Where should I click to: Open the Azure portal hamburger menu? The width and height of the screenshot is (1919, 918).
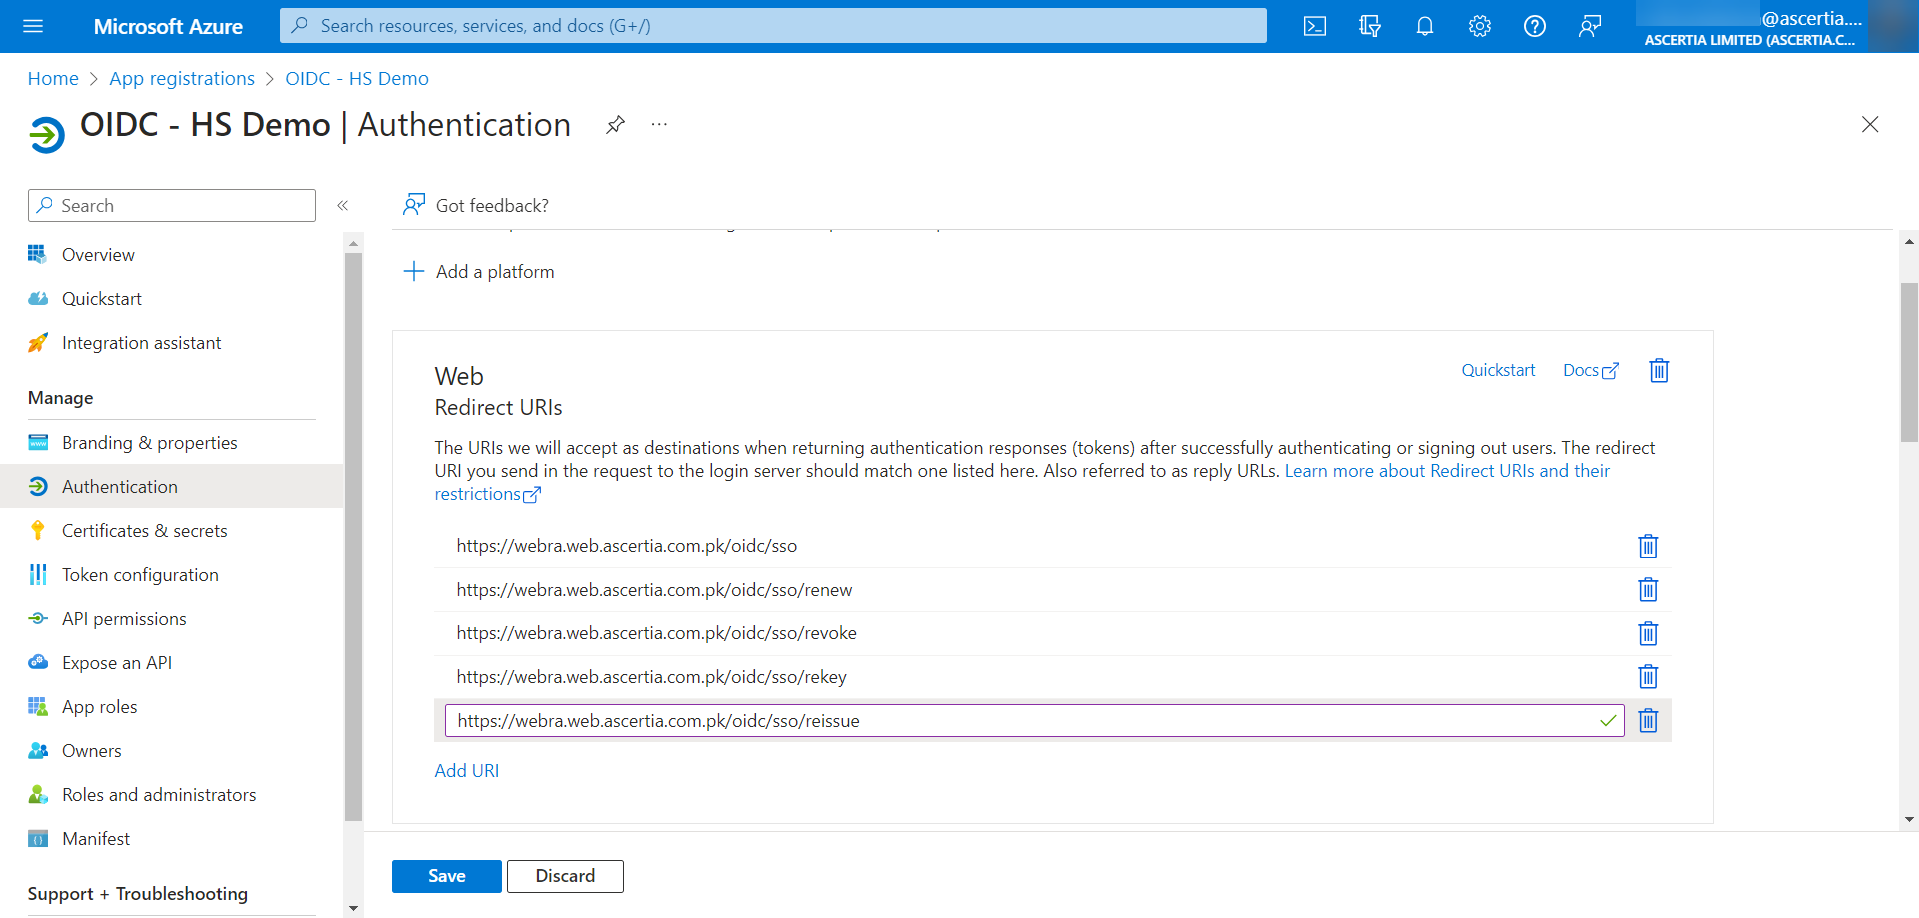[x=33, y=26]
